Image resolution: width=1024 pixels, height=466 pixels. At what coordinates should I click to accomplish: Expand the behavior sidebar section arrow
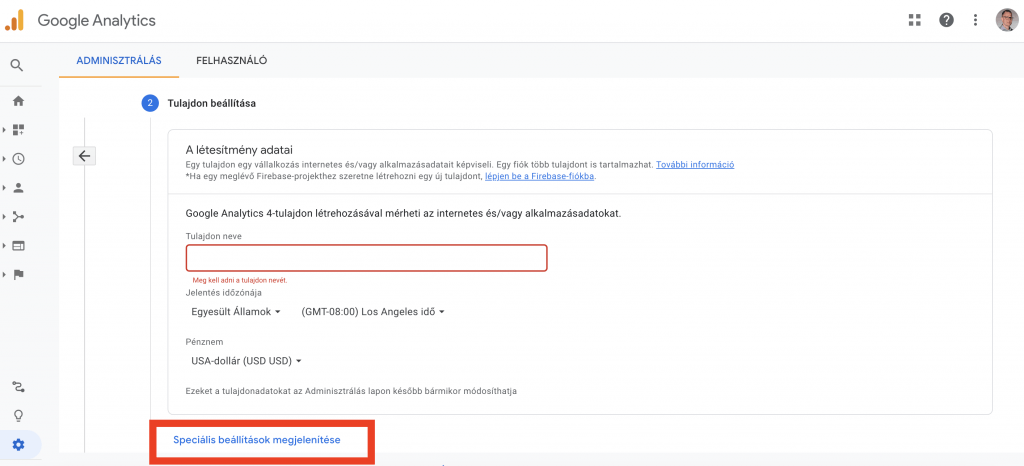pos(5,245)
